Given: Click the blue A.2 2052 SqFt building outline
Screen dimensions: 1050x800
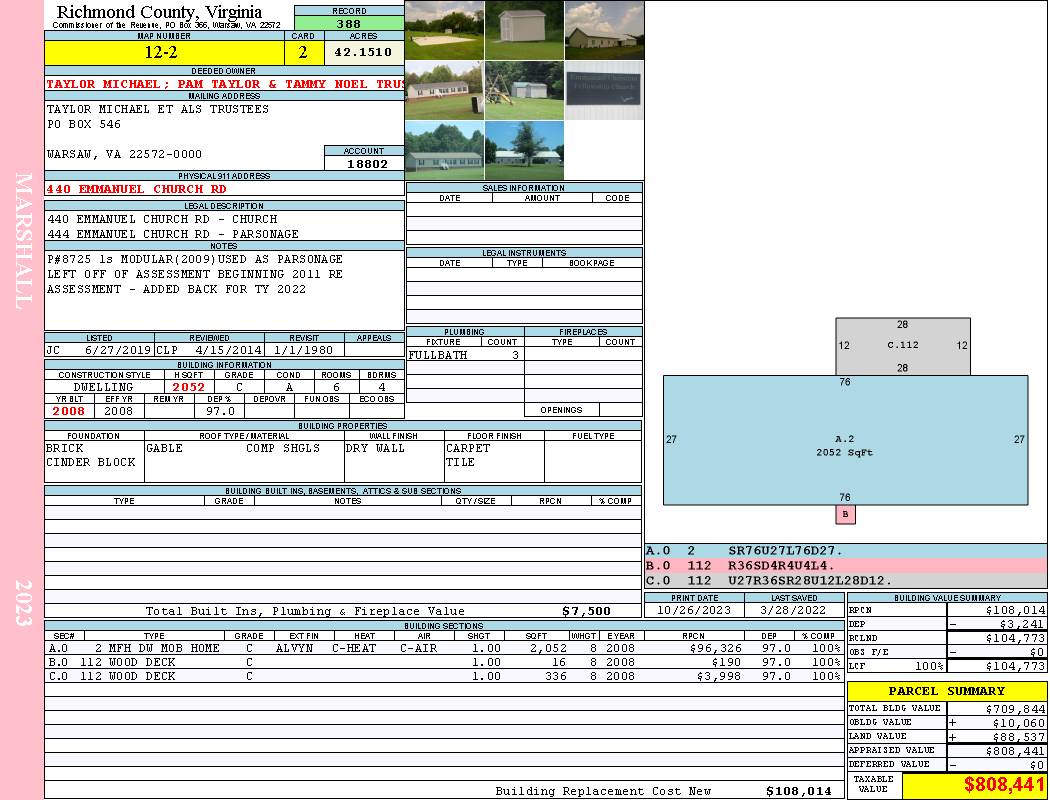Looking at the screenshot, I should coord(845,440).
